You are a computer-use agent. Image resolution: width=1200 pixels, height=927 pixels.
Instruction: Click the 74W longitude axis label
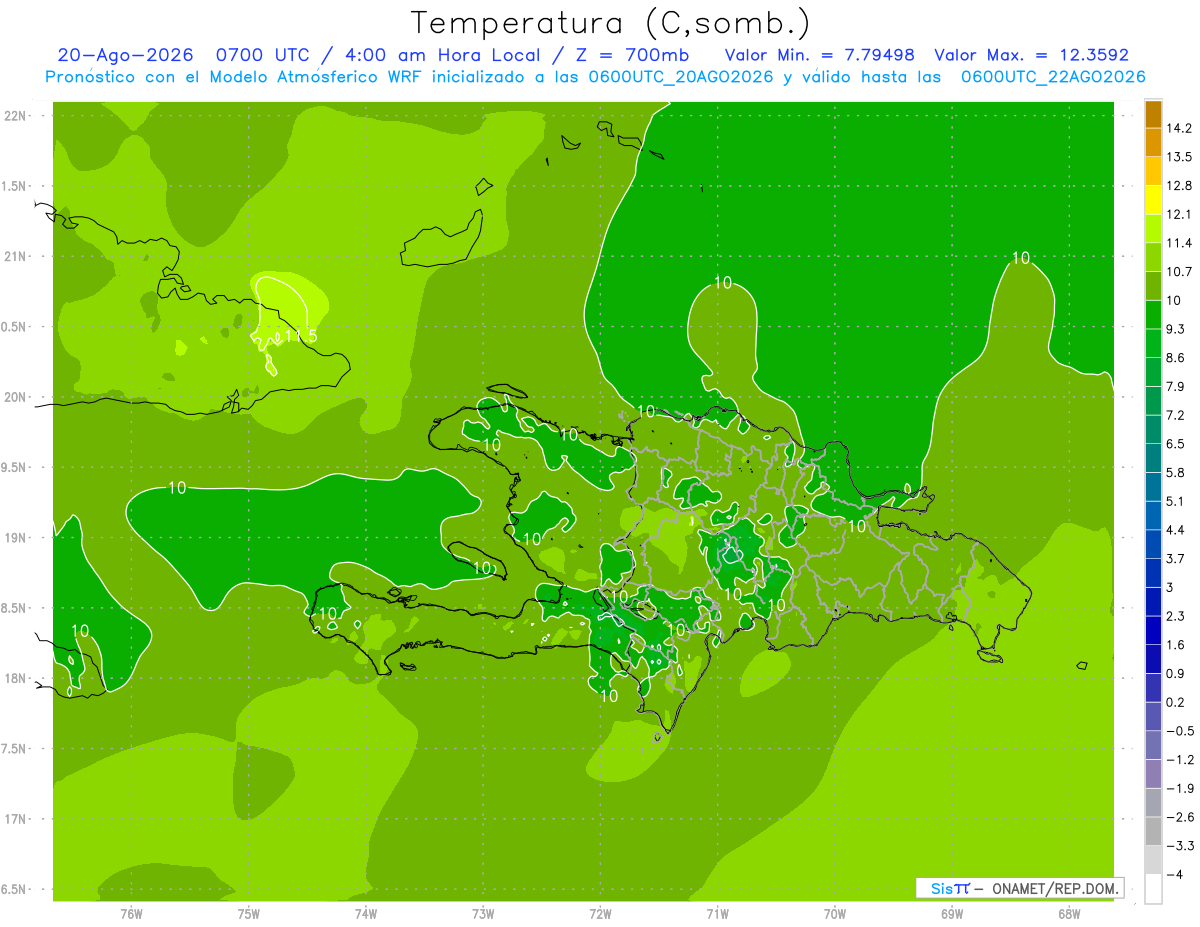coord(366,913)
